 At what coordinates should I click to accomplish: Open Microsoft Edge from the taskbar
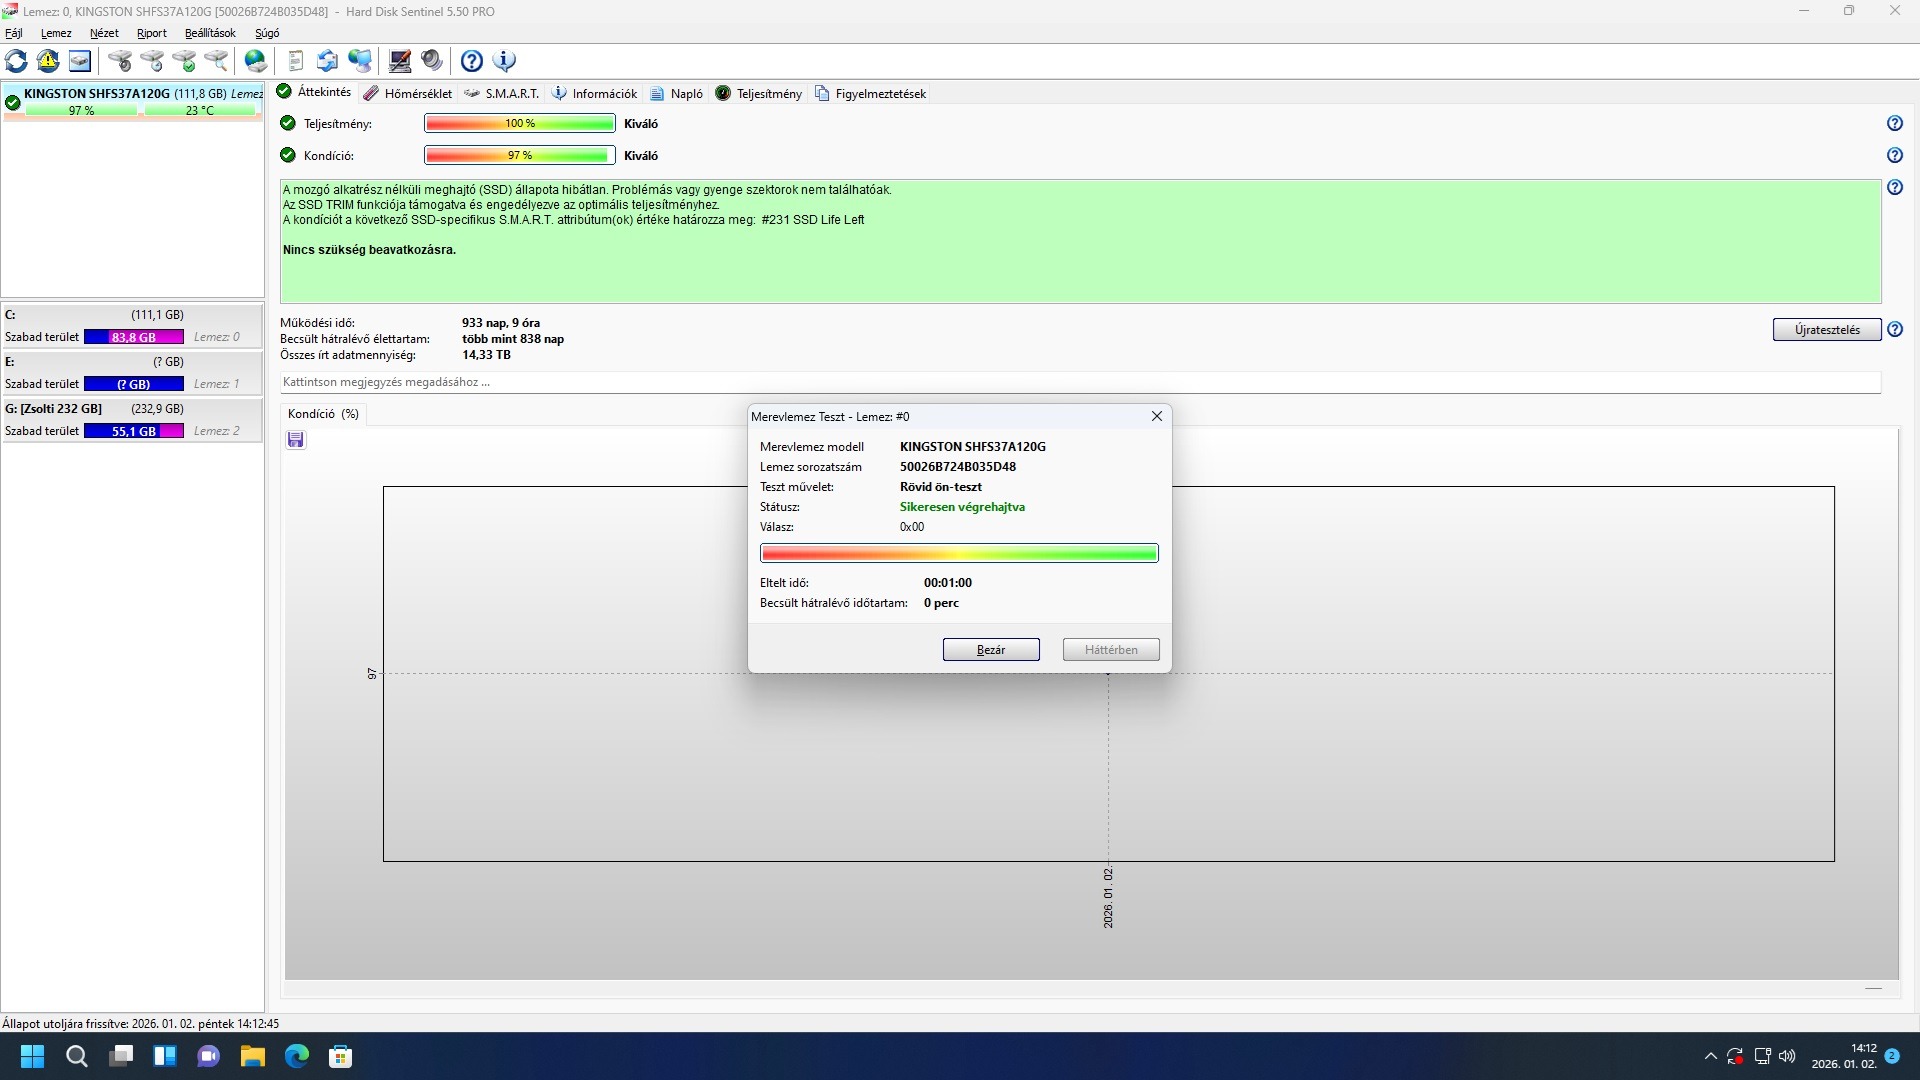297,1056
